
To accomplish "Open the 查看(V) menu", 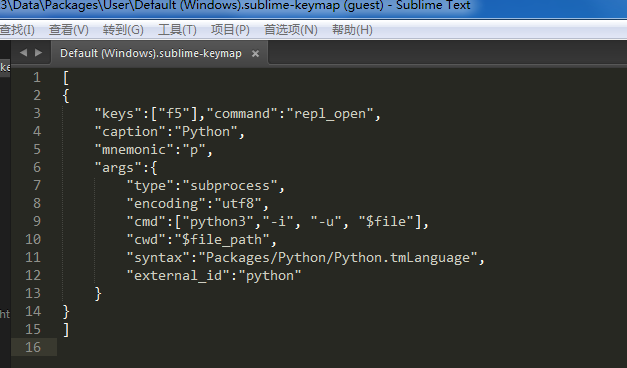I will [68, 30].
